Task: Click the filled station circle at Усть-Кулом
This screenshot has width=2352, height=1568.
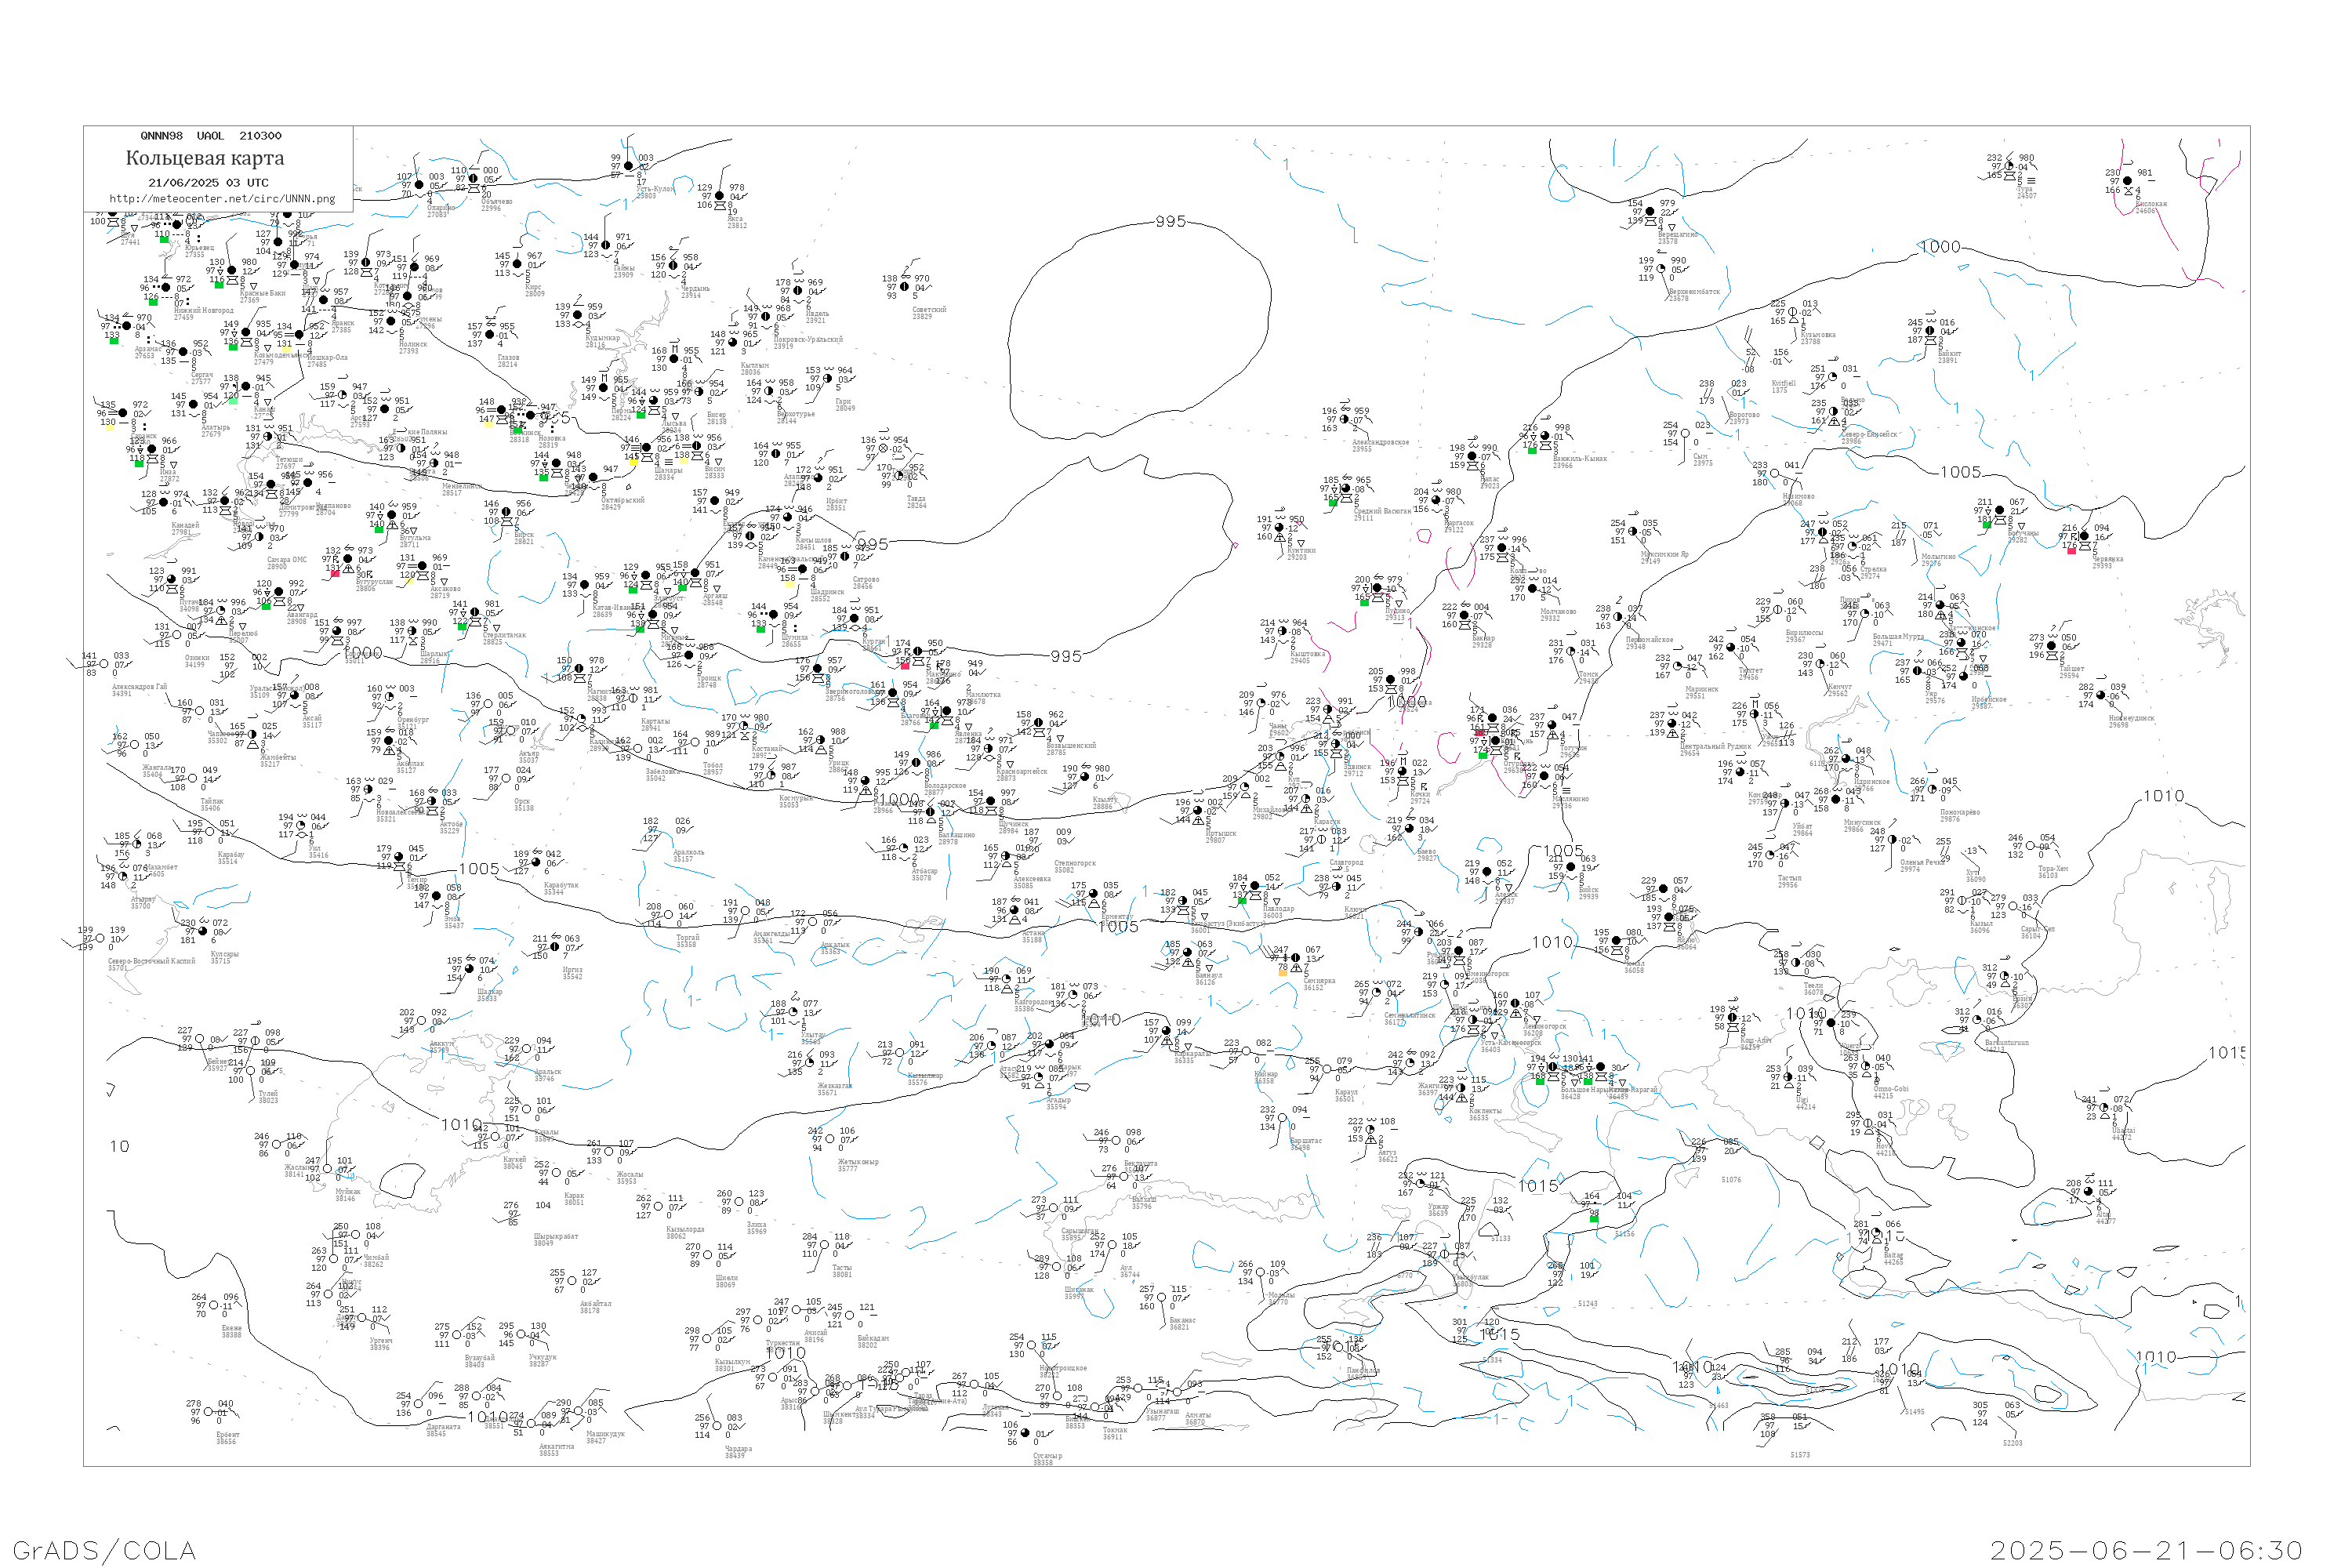Action: 628,166
